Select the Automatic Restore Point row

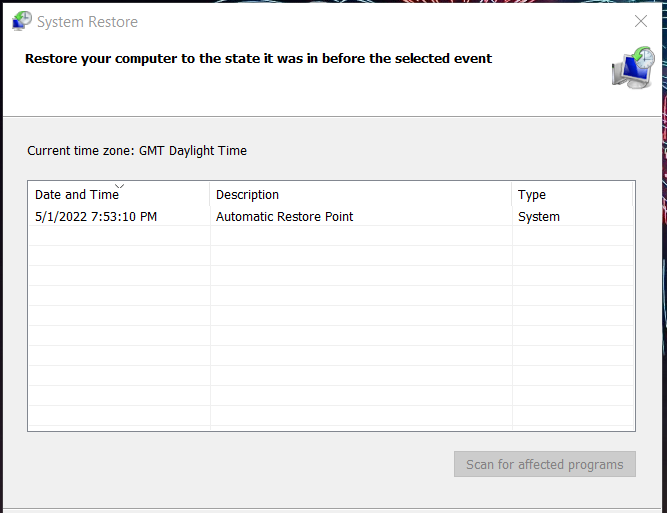point(285,216)
